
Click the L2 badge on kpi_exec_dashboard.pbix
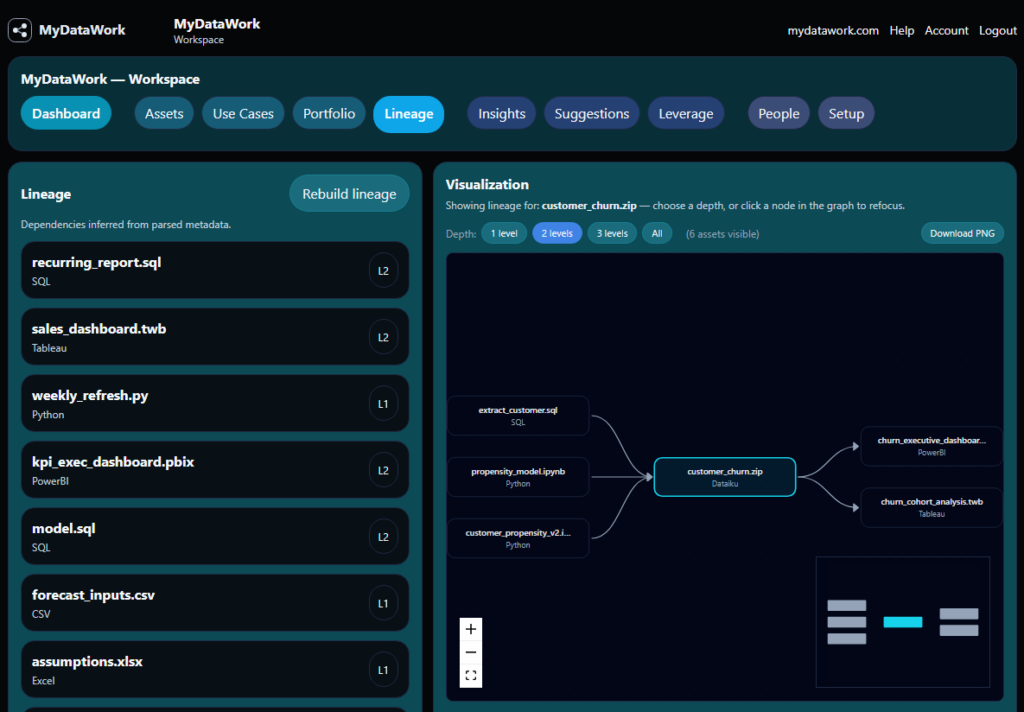383,470
